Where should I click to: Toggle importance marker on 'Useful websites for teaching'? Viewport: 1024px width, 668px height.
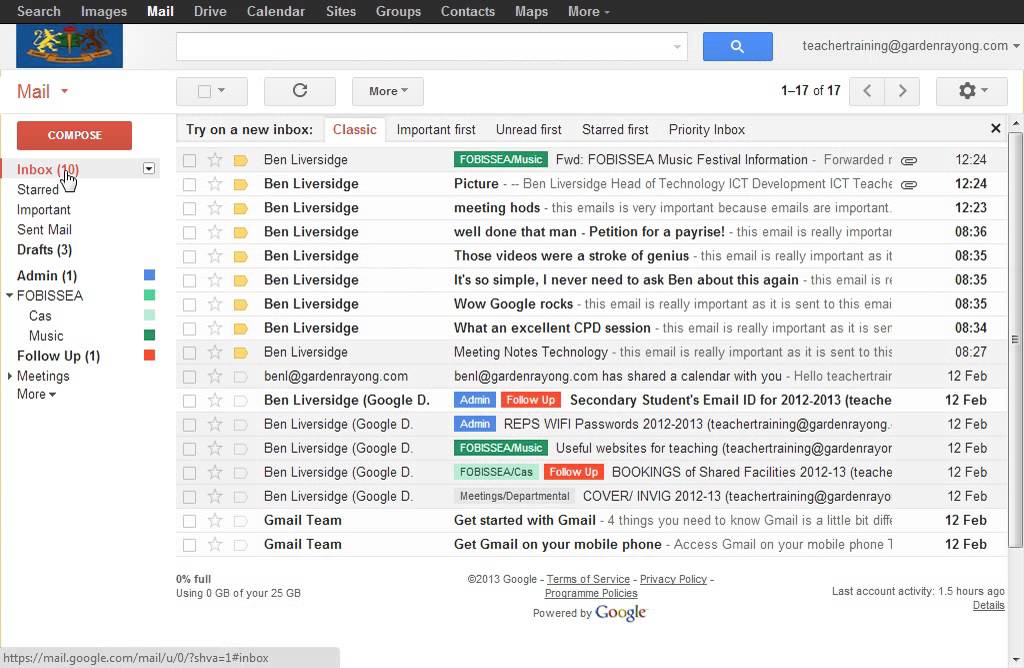pyautogui.click(x=240, y=449)
